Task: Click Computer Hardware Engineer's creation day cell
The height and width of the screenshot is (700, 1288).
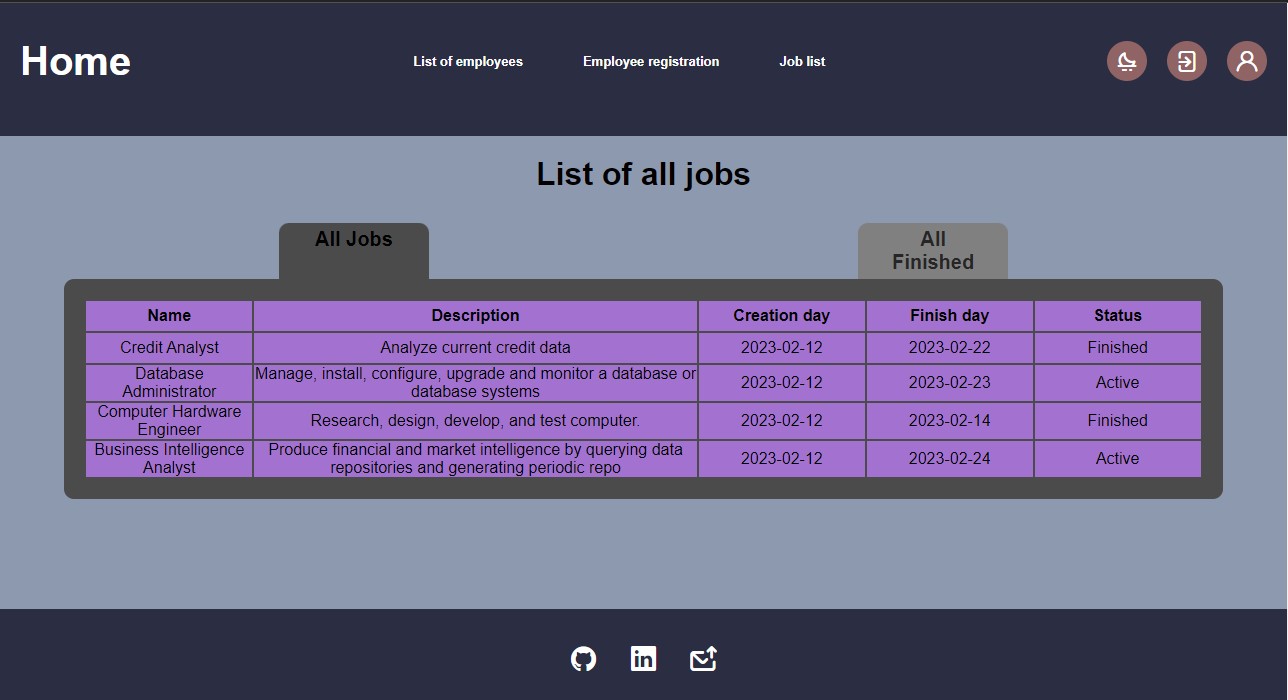Action: [x=781, y=421]
